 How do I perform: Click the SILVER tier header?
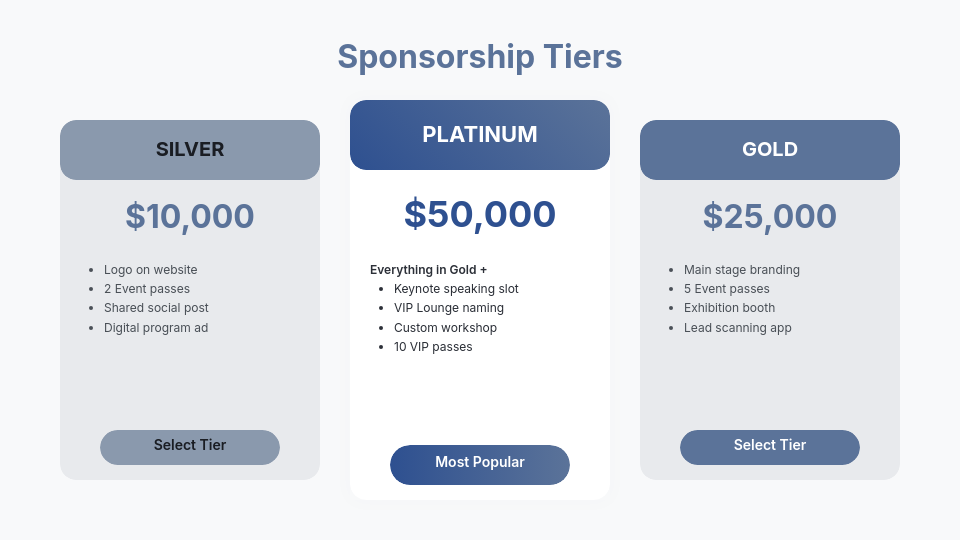point(190,150)
